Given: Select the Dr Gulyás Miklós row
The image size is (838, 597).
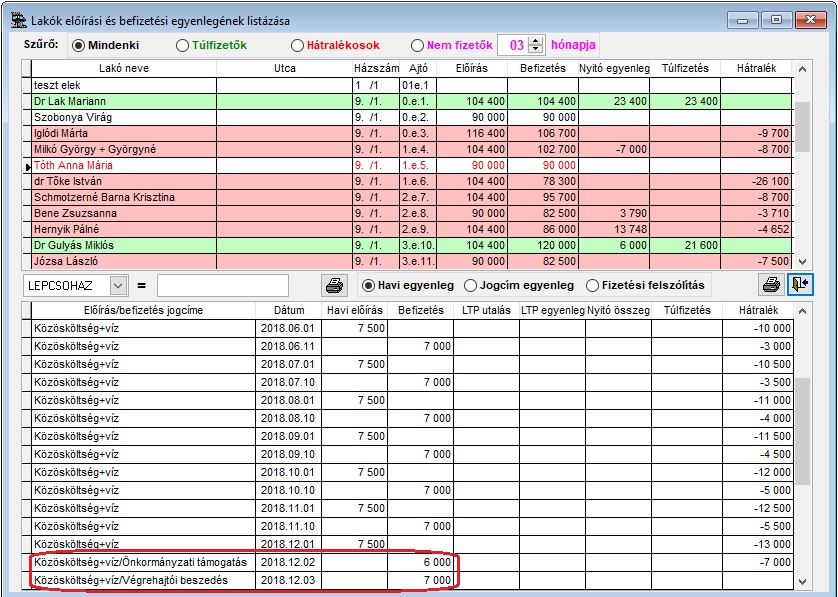Looking at the screenshot, I should (x=73, y=245).
